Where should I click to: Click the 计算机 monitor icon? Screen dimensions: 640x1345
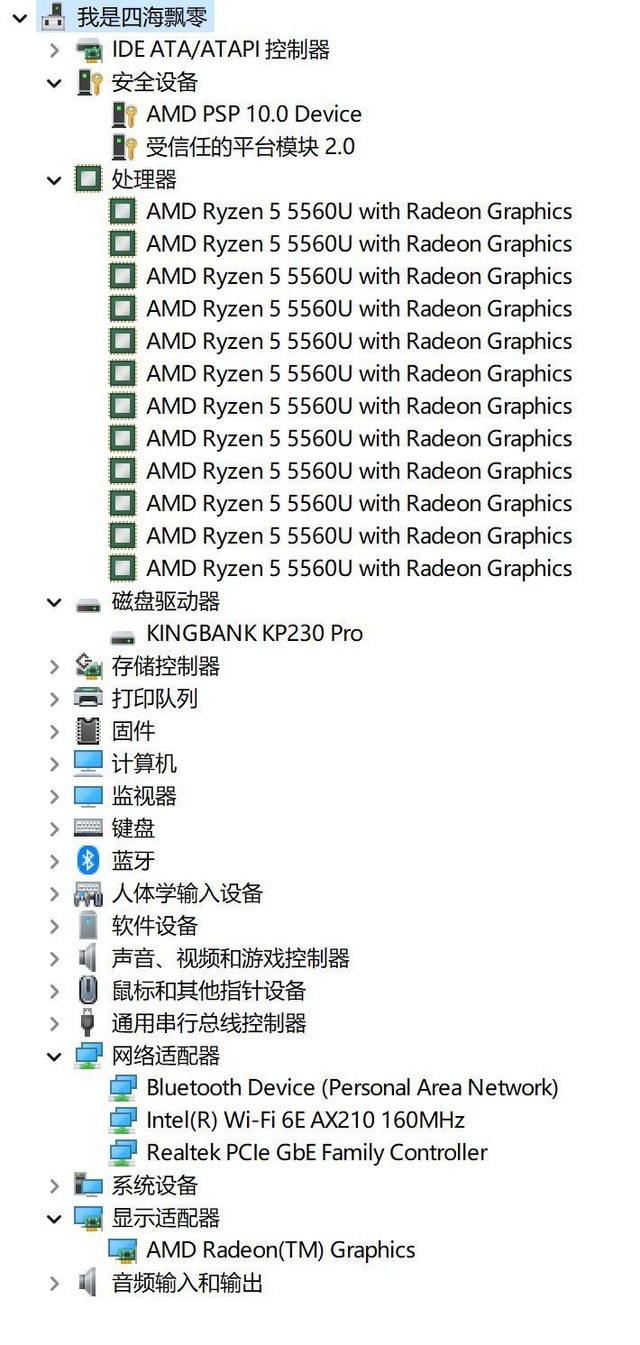tap(88, 763)
